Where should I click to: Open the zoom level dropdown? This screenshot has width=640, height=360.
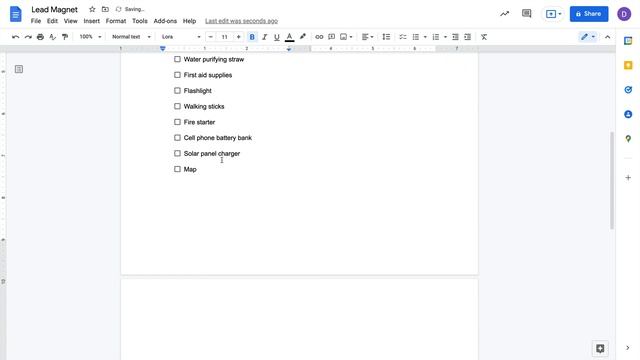90,37
